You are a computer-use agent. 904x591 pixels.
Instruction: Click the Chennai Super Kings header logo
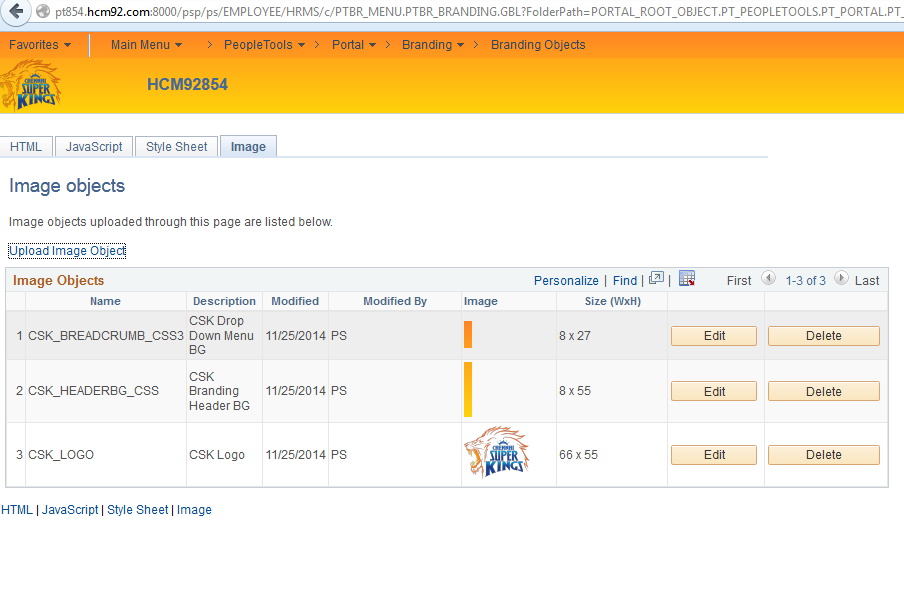click(x=31, y=85)
